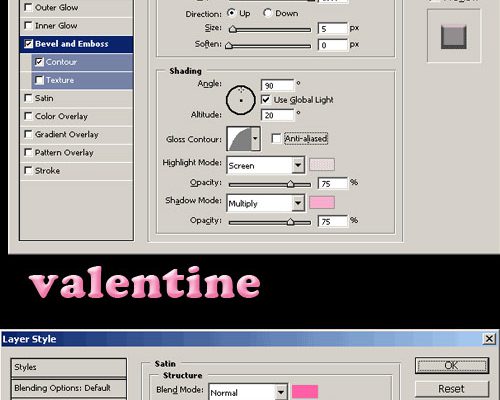Click the Highlight Opacity percent field
This screenshot has width=500, height=400.
tap(333, 183)
